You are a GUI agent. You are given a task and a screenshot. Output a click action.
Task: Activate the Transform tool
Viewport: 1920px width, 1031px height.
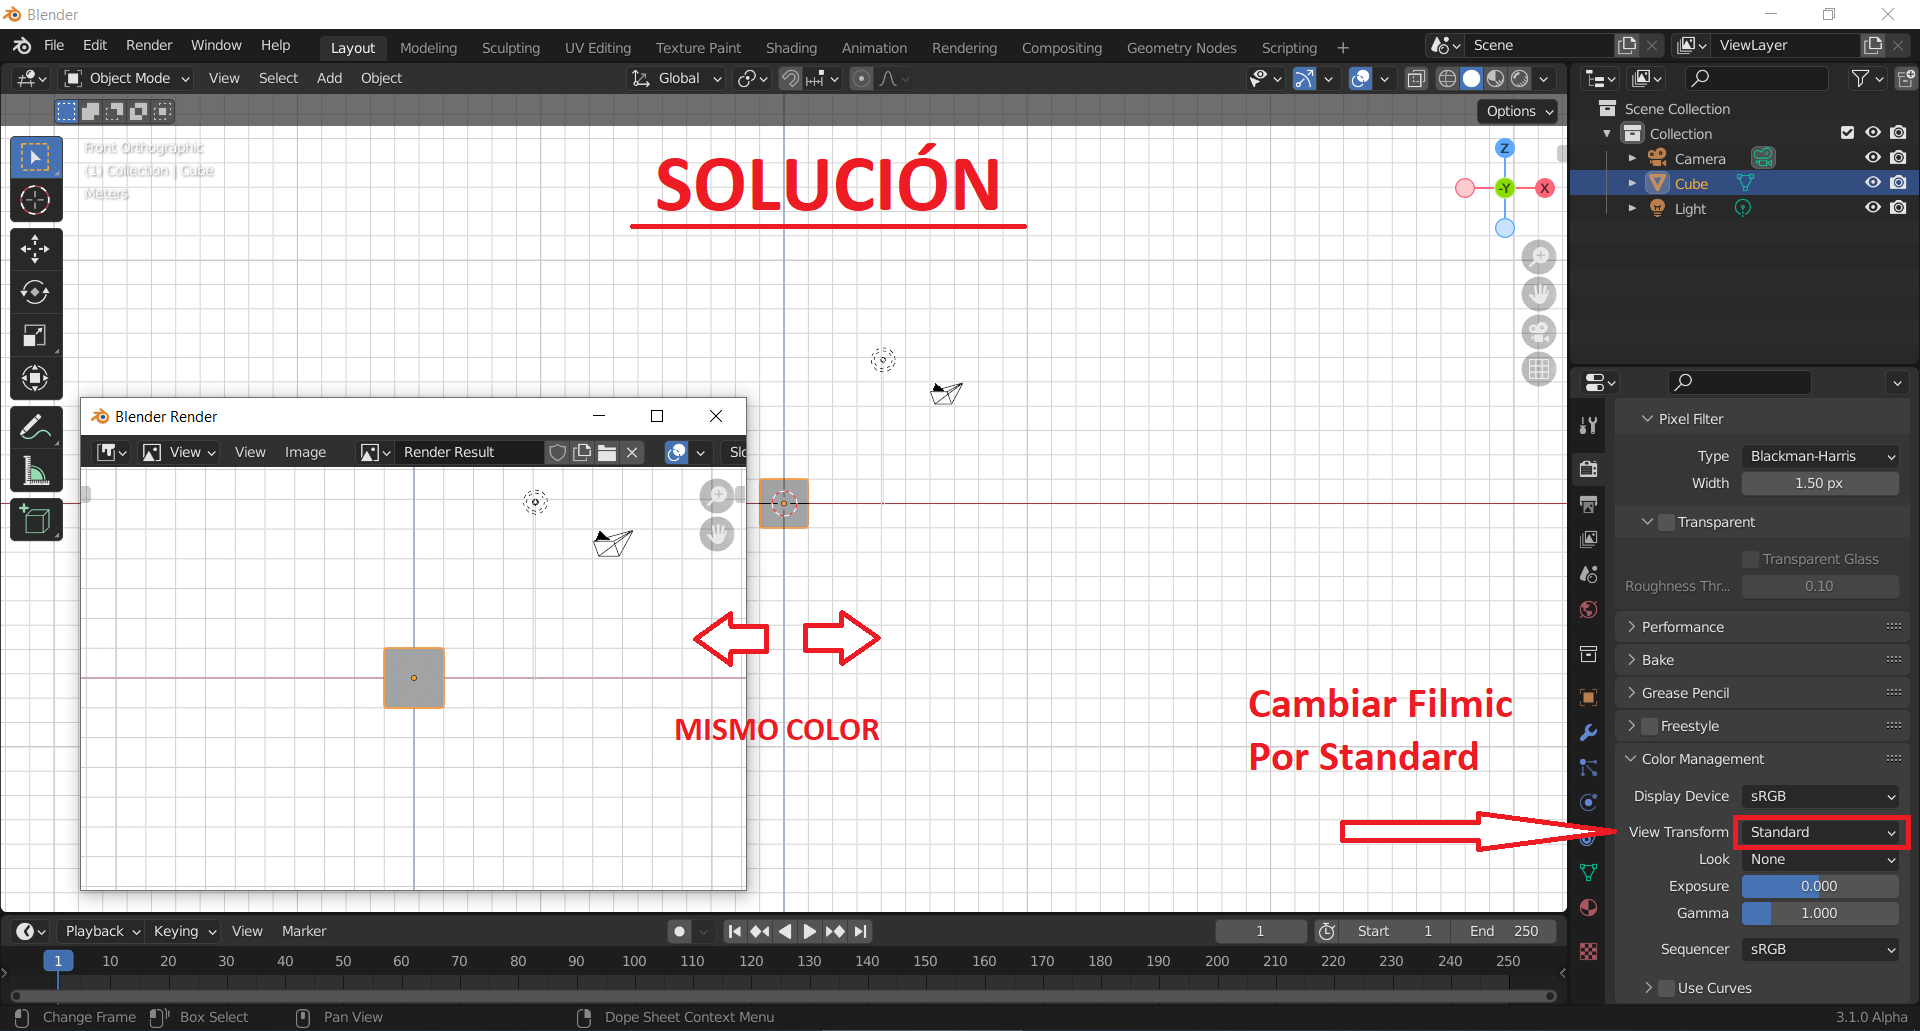(x=35, y=378)
